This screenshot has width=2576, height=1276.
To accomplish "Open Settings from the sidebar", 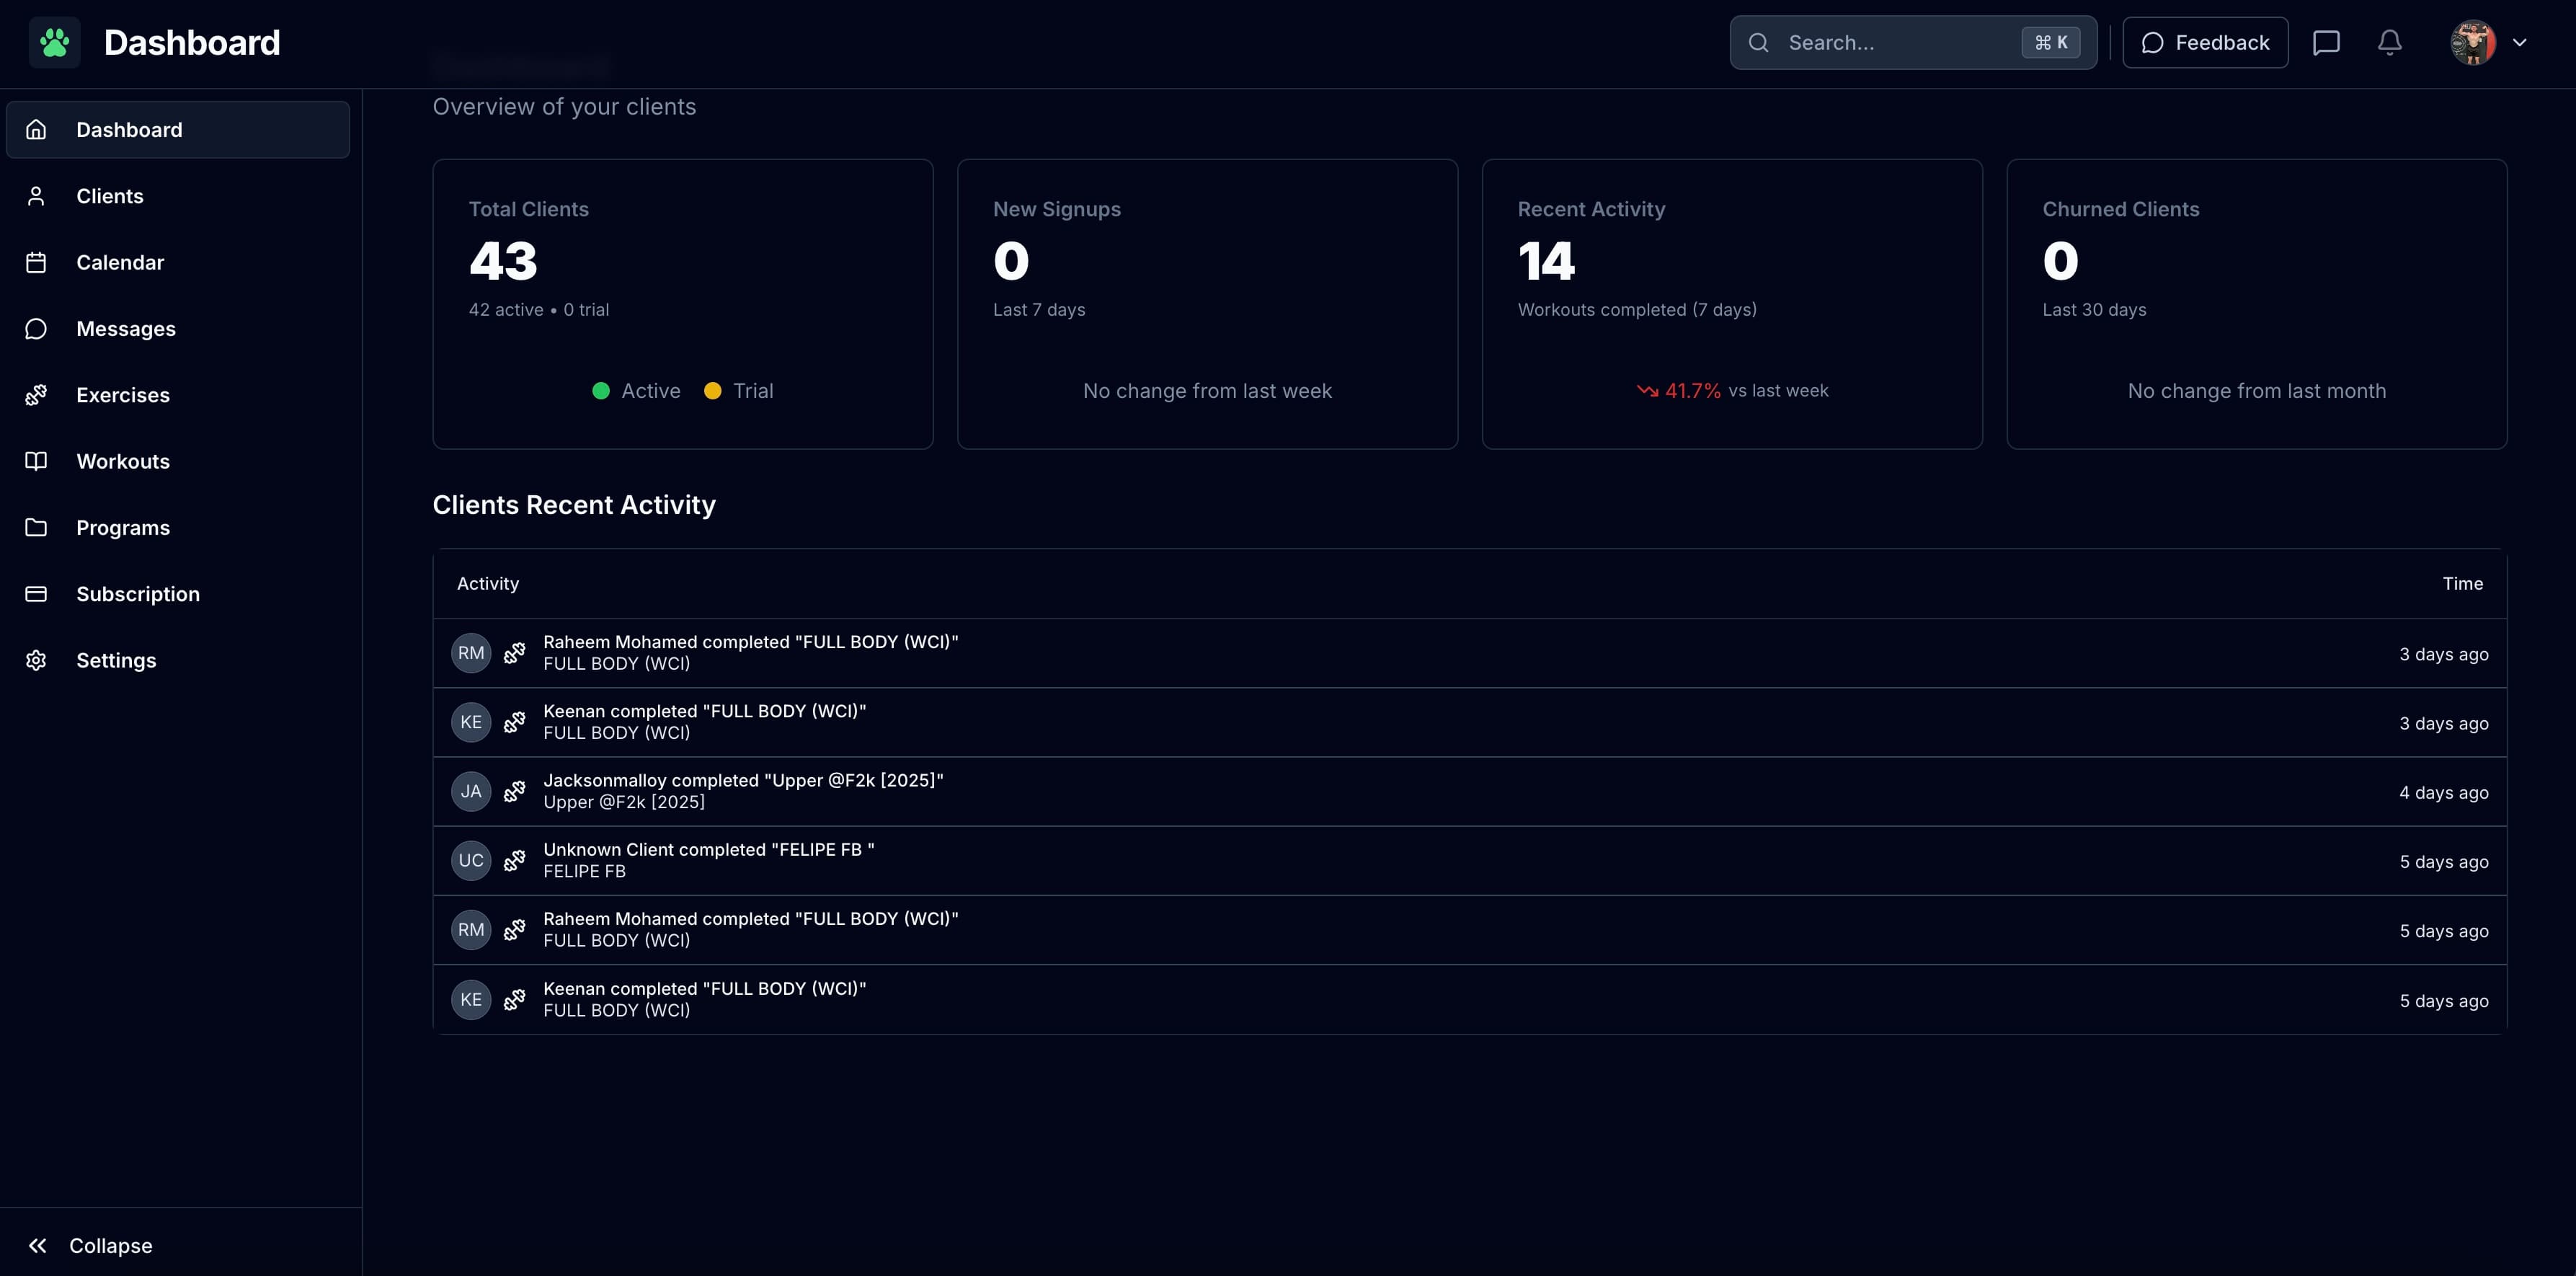I will point(116,660).
